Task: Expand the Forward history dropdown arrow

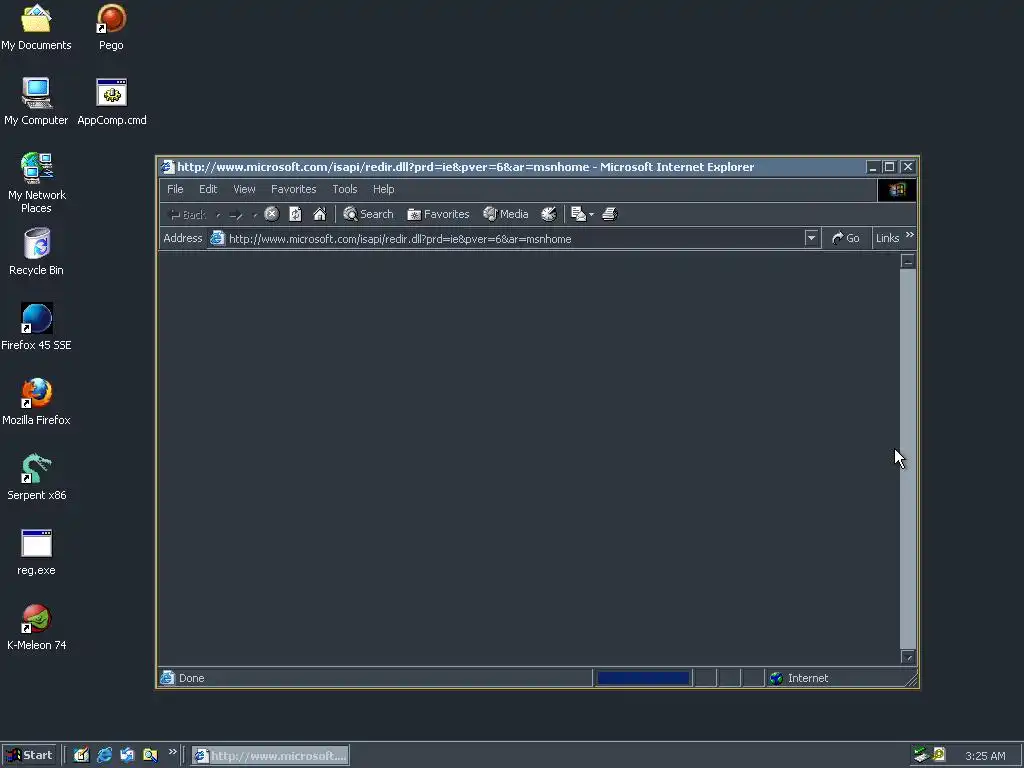Action: (255, 215)
